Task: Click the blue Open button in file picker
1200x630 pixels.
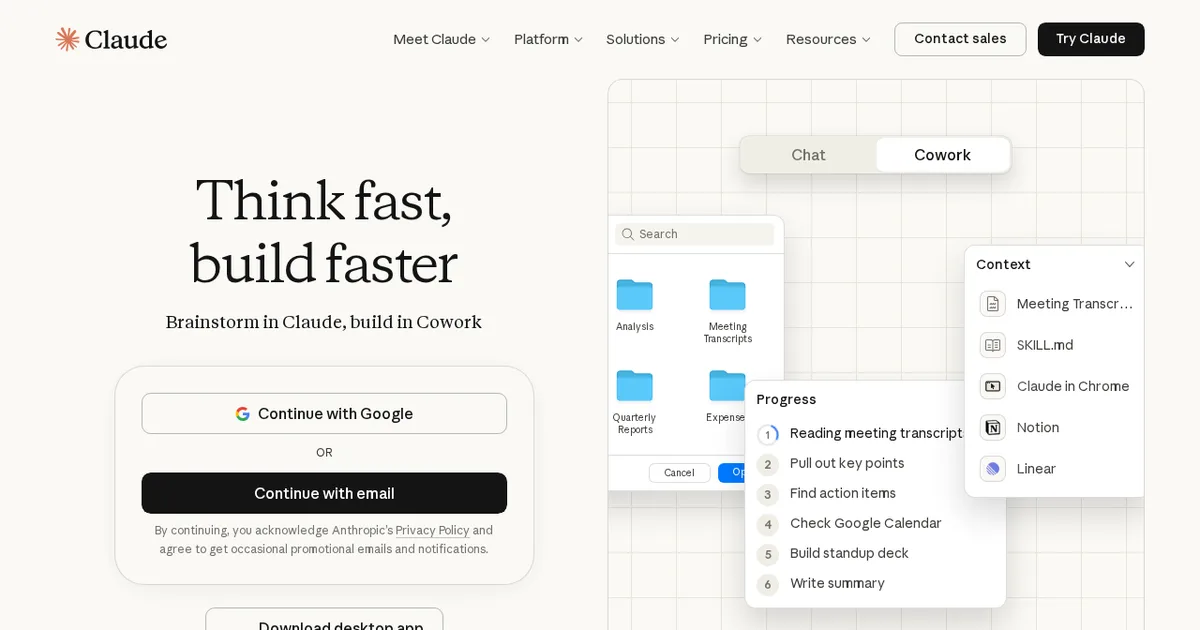Action: (x=733, y=473)
